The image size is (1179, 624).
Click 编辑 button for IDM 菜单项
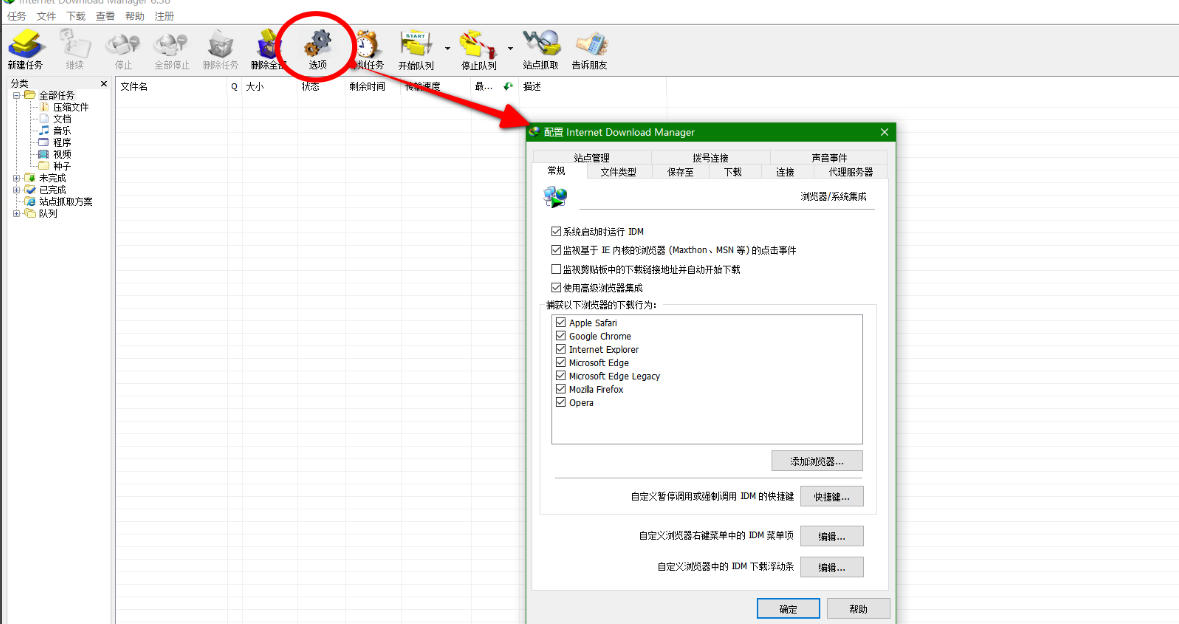[x=832, y=536]
